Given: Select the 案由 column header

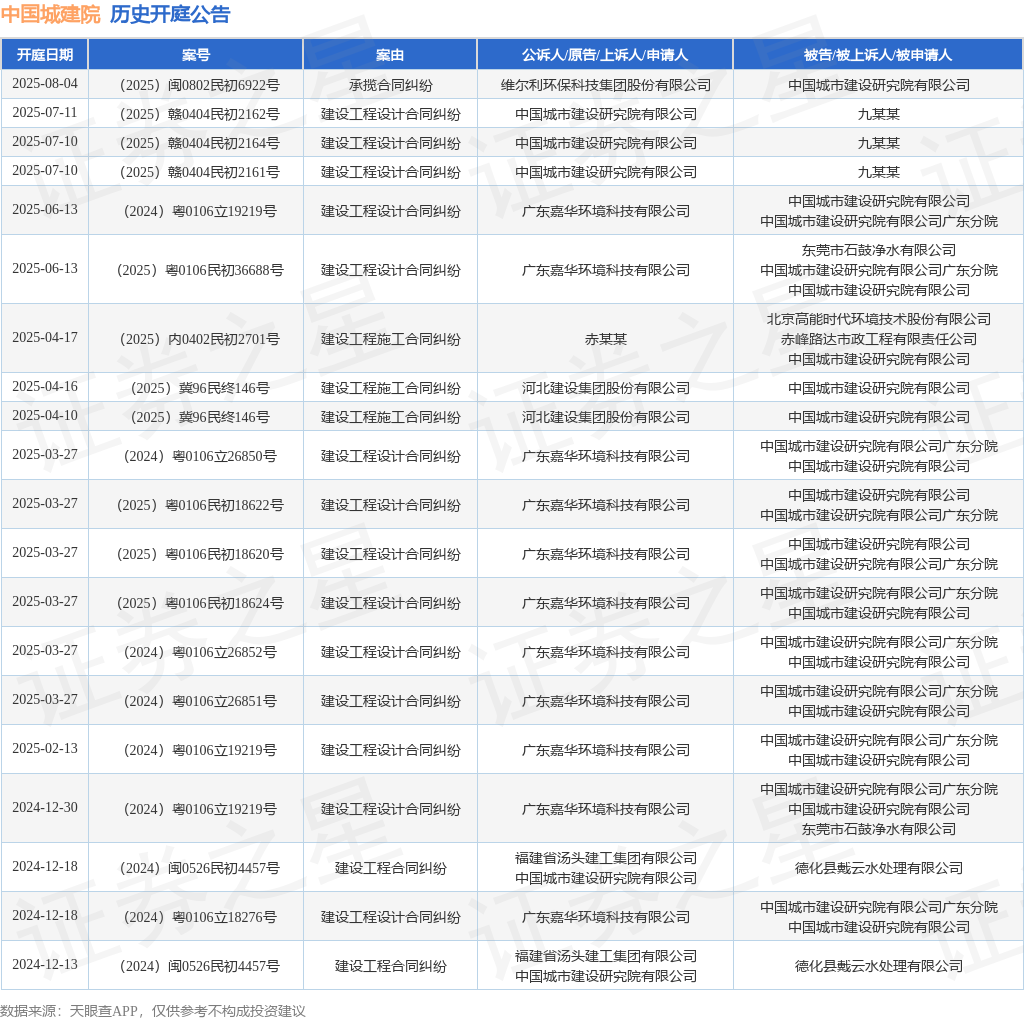Looking at the screenshot, I should coord(390,55).
